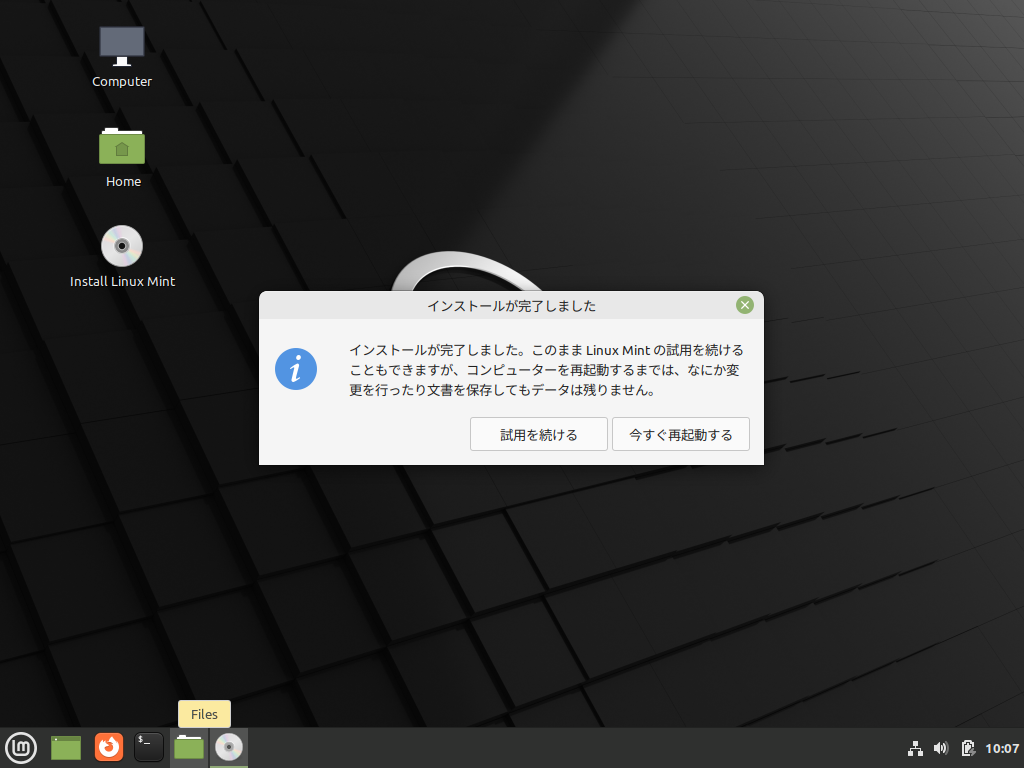Screen dimensions: 1024x768
Task: Click the 試用を続ける button
Action: (x=539, y=434)
